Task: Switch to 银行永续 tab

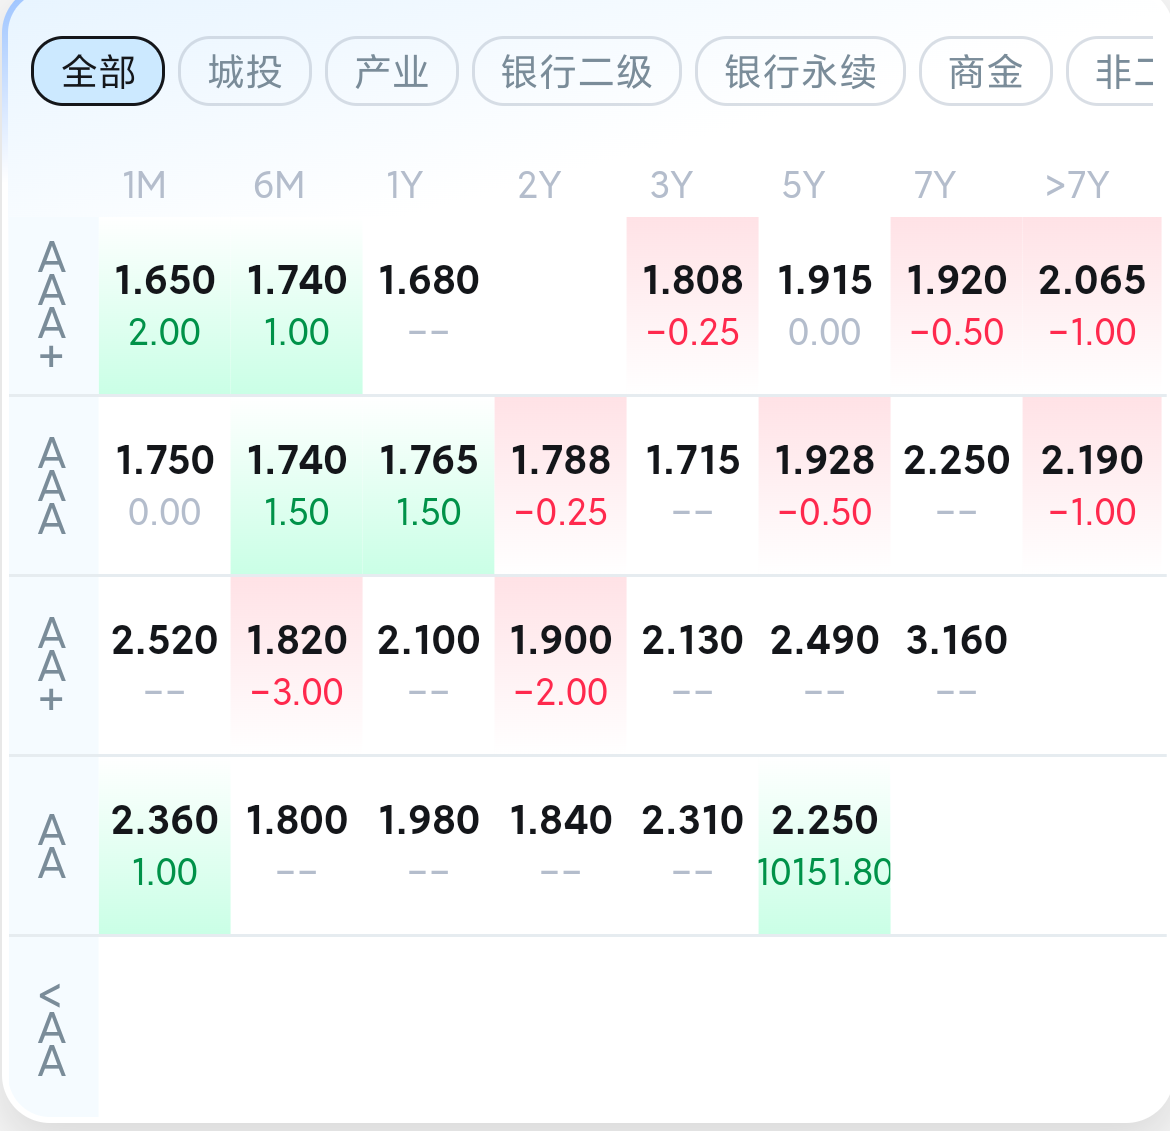Action: tap(800, 72)
